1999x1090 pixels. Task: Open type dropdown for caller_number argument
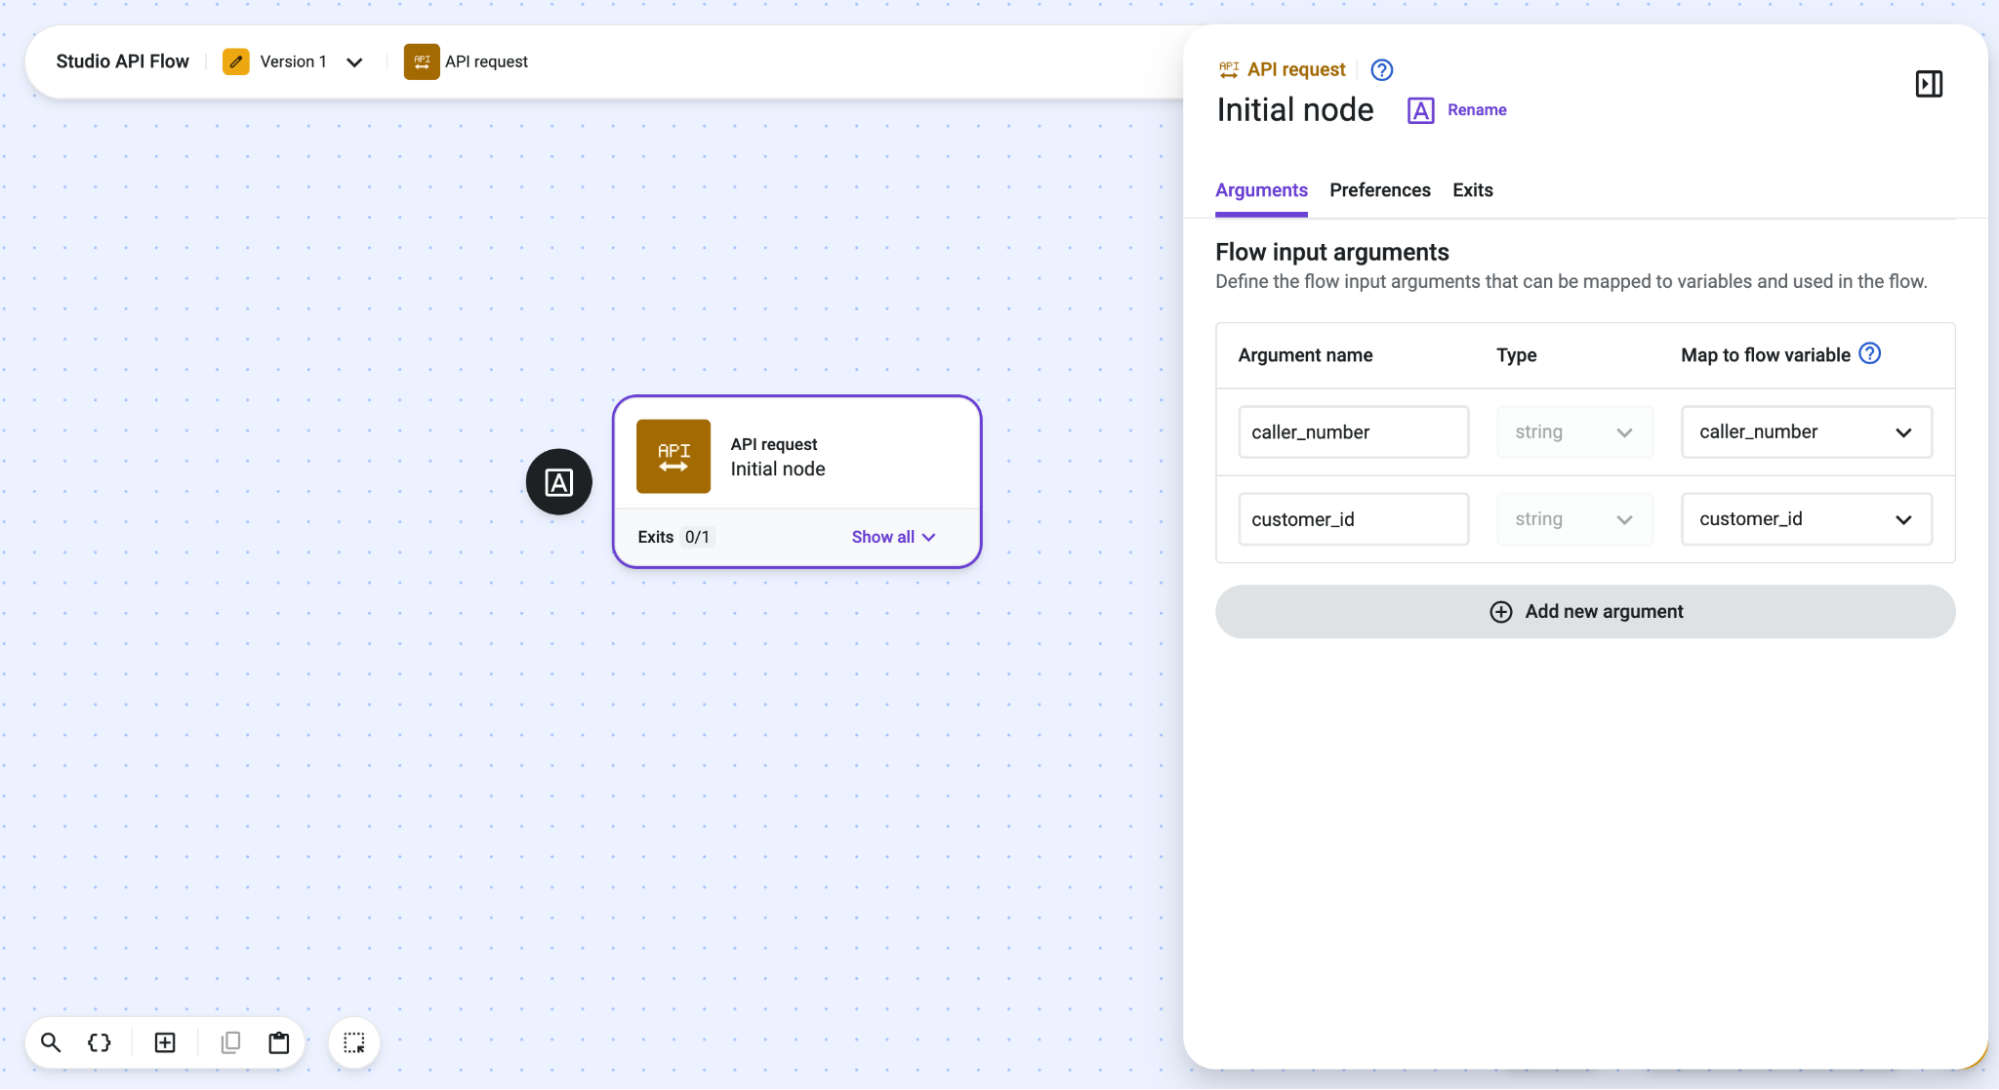click(x=1574, y=432)
